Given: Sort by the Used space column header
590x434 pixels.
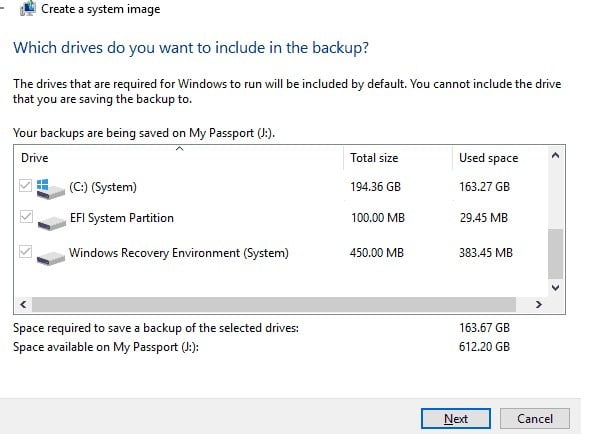Looking at the screenshot, I should tap(500, 158).
